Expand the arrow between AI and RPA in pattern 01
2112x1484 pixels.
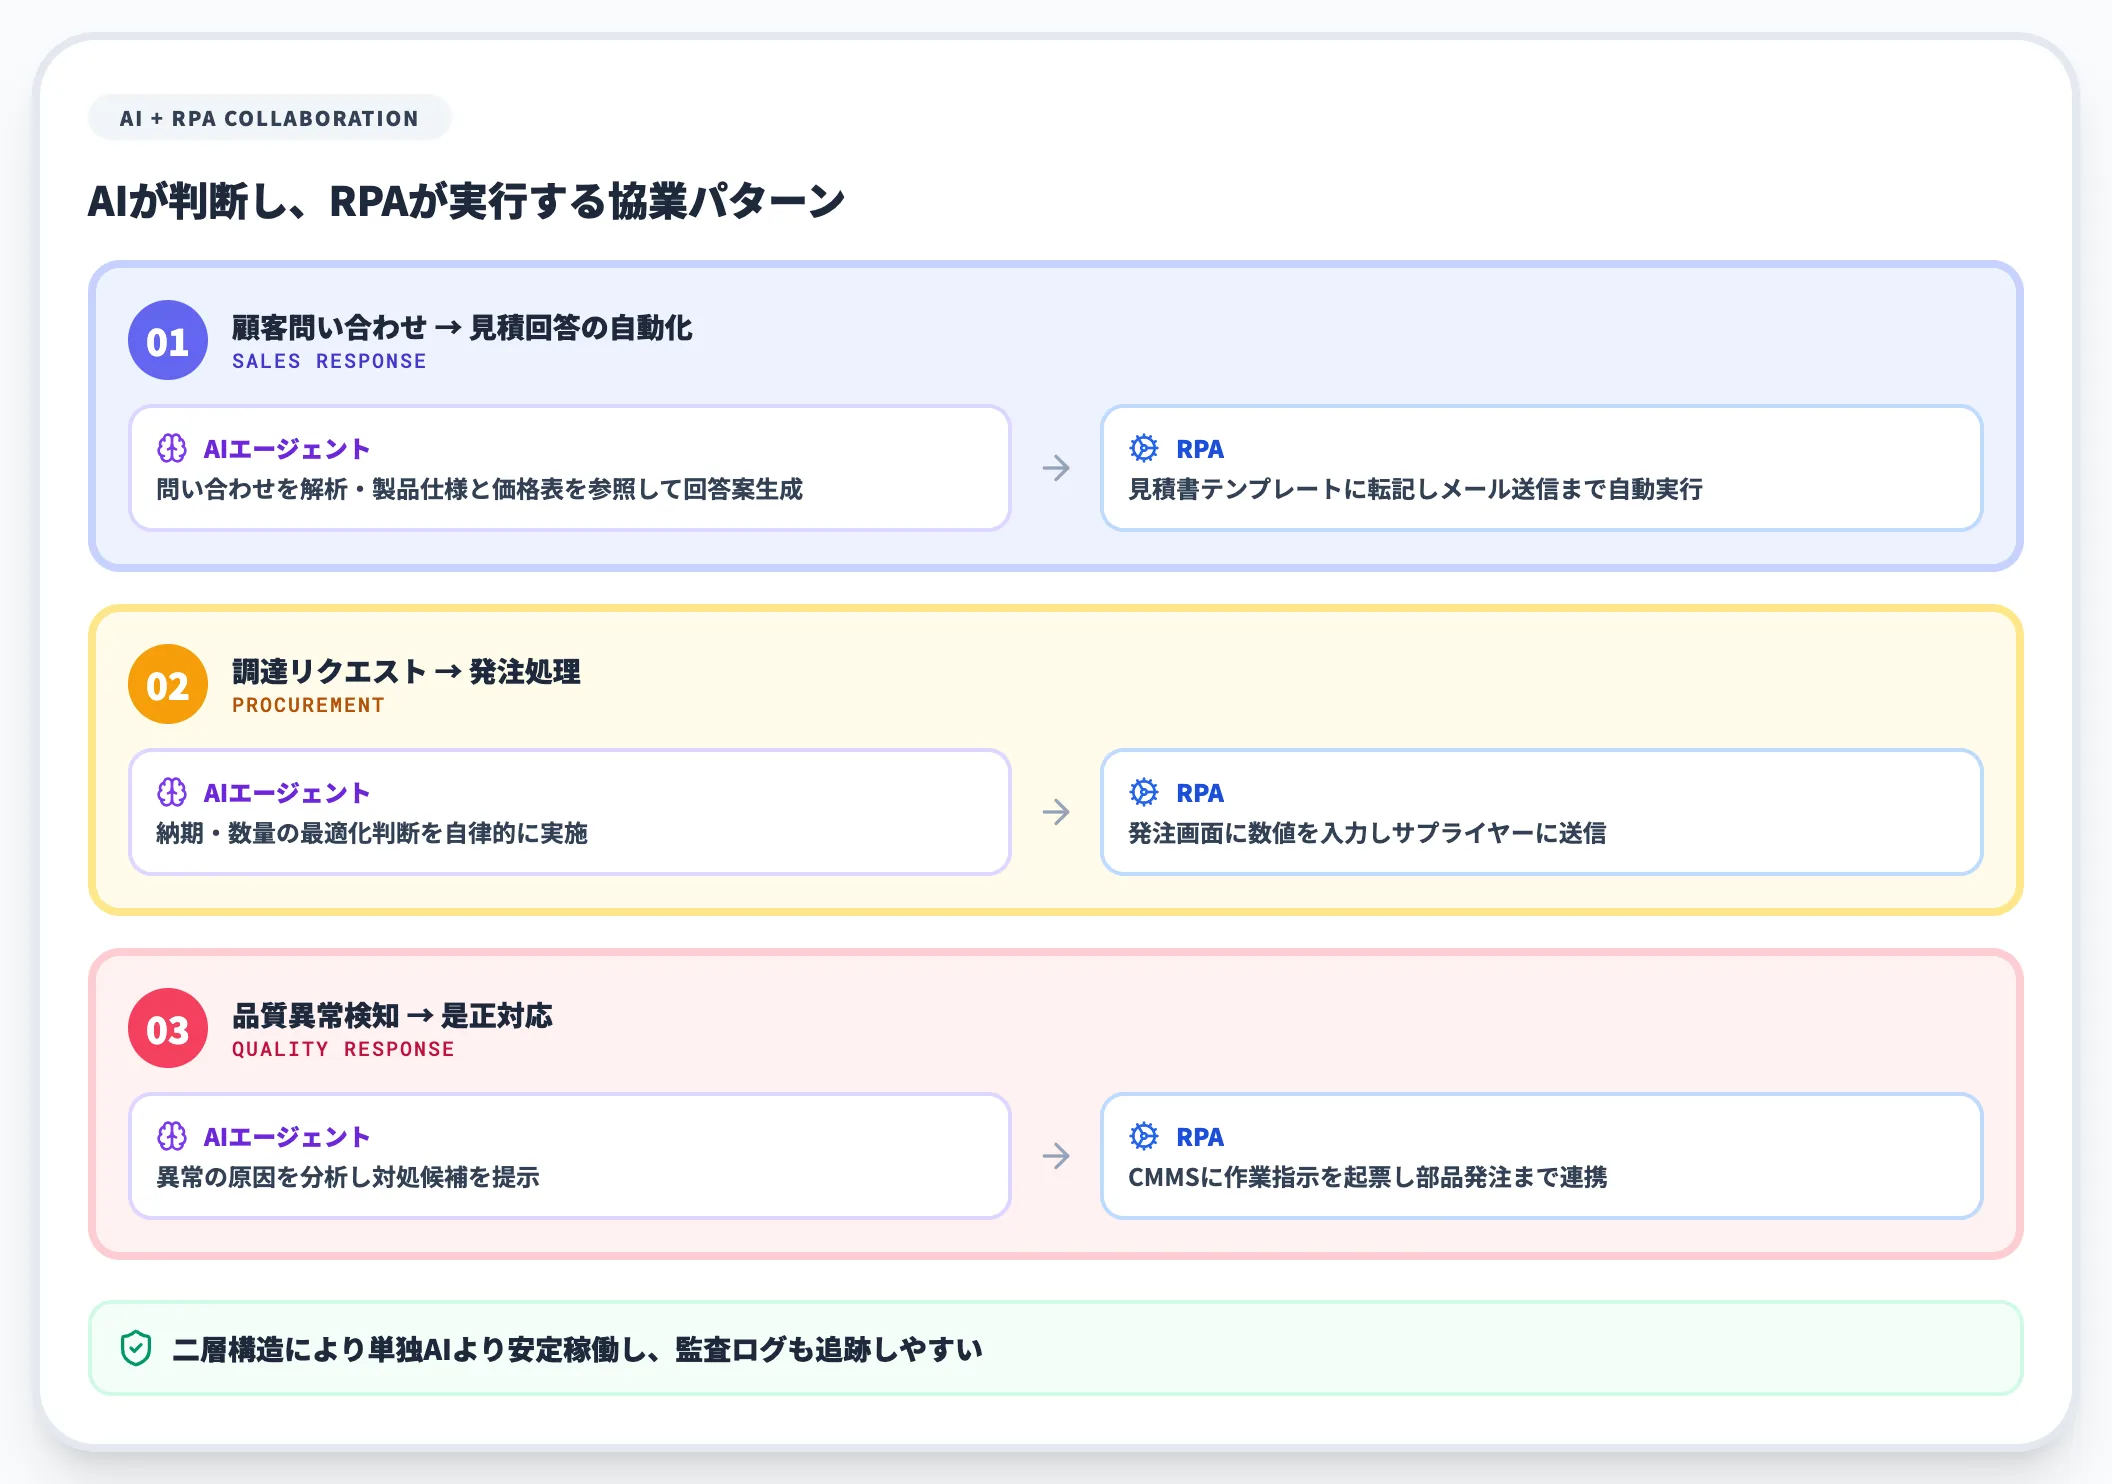click(1057, 468)
